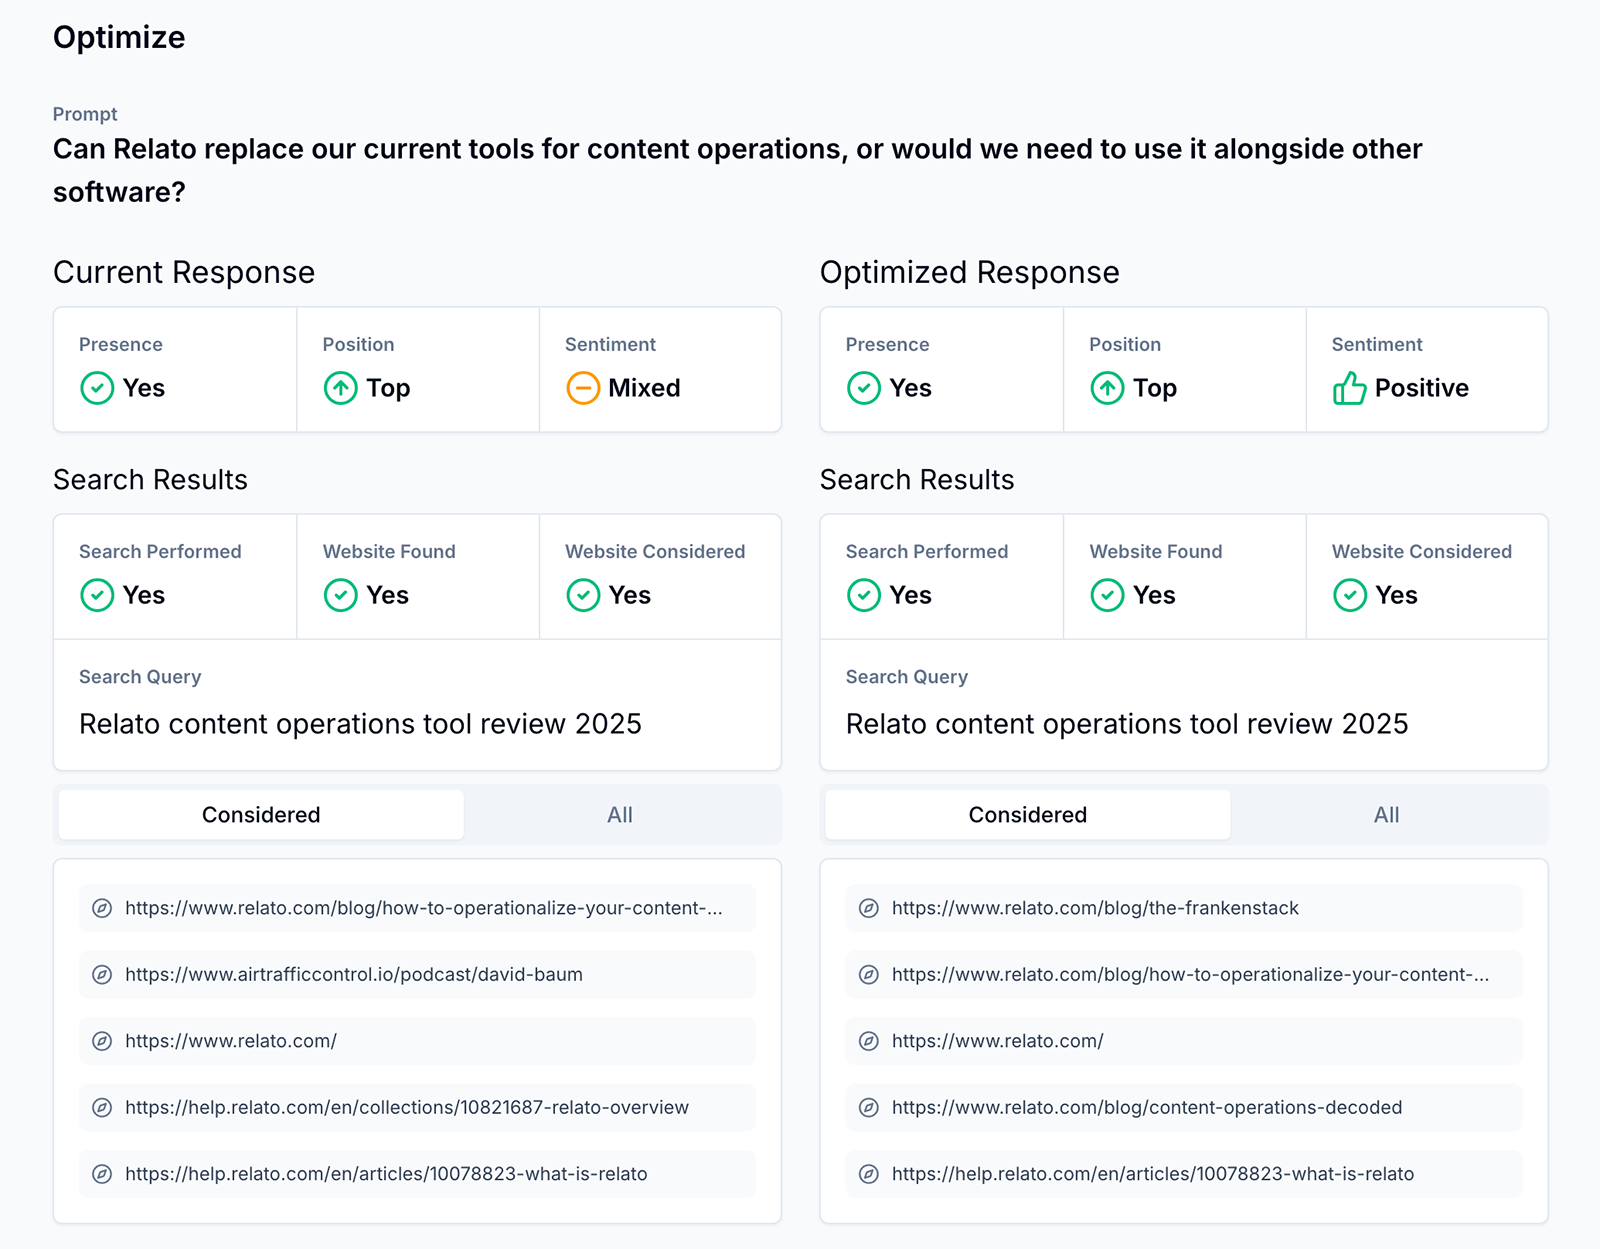The height and width of the screenshot is (1249, 1600).
Task: Select Considered tab under Current Response
Action: (x=261, y=815)
